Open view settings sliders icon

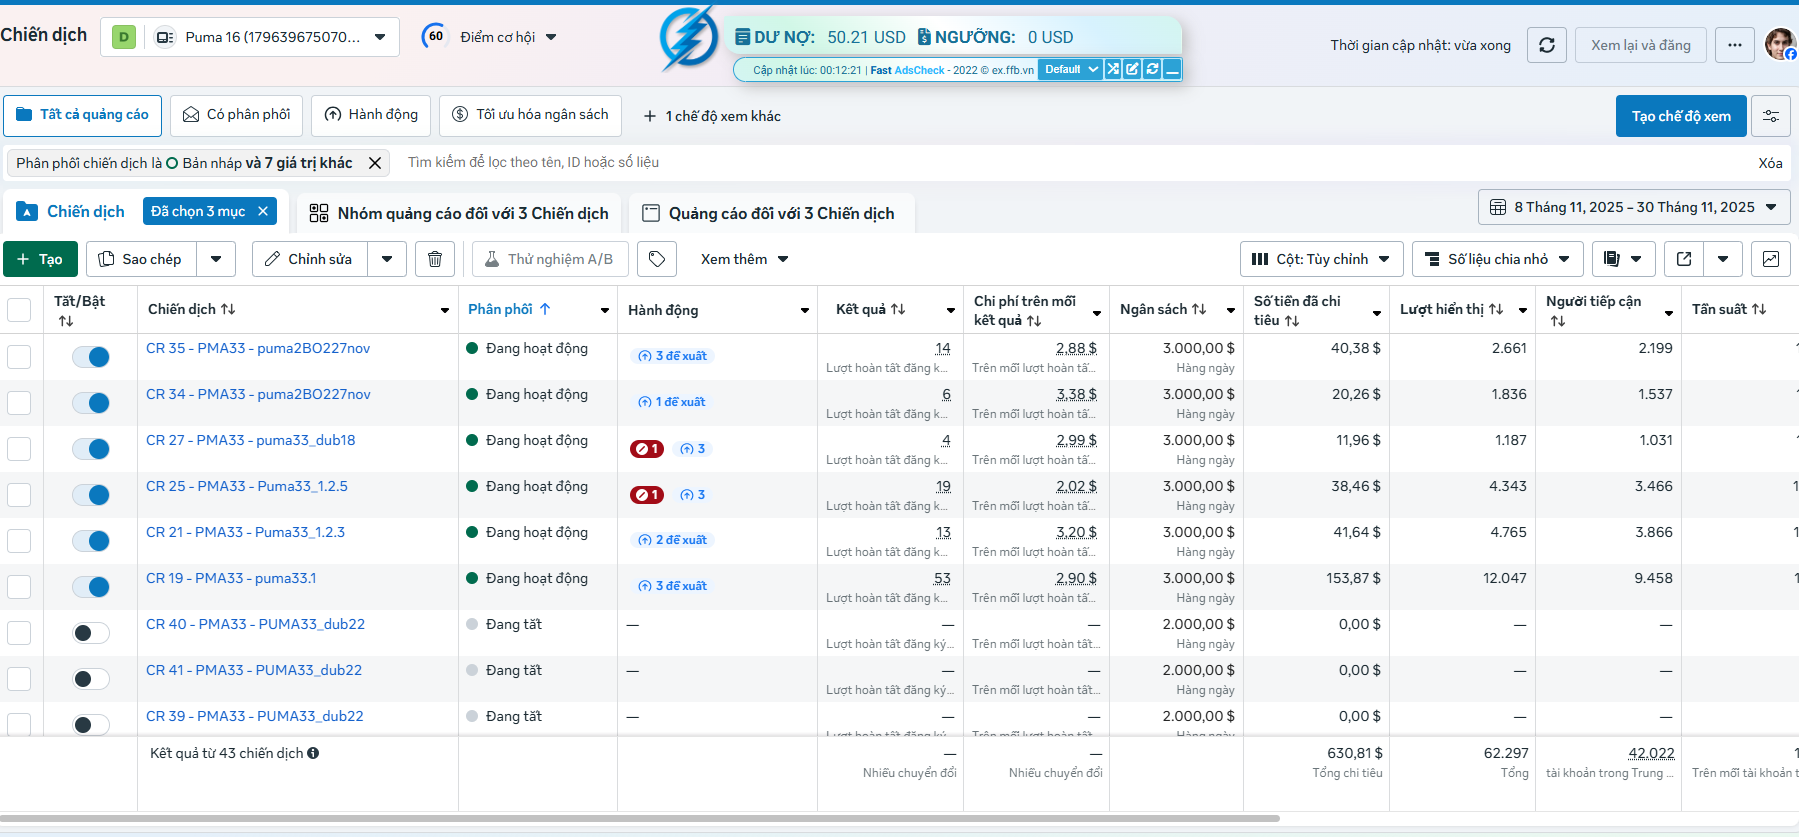(1771, 116)
